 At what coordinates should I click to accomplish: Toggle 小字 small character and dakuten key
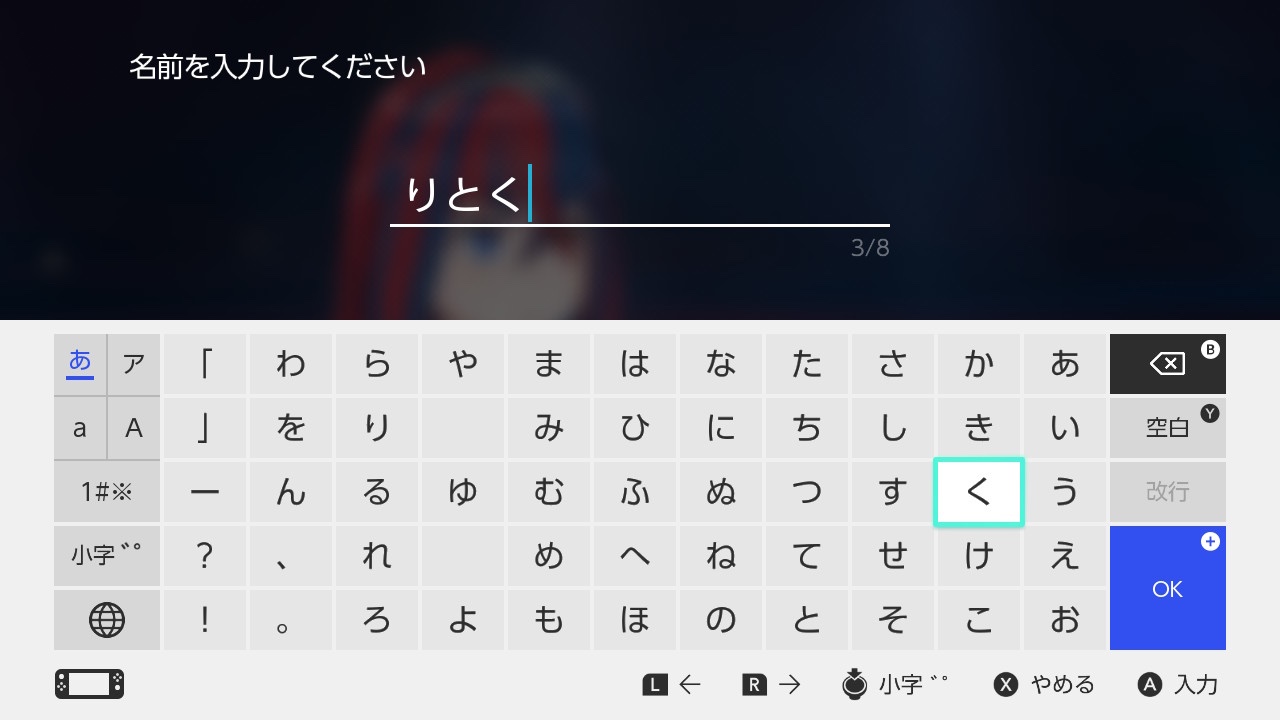click(107, 556)
